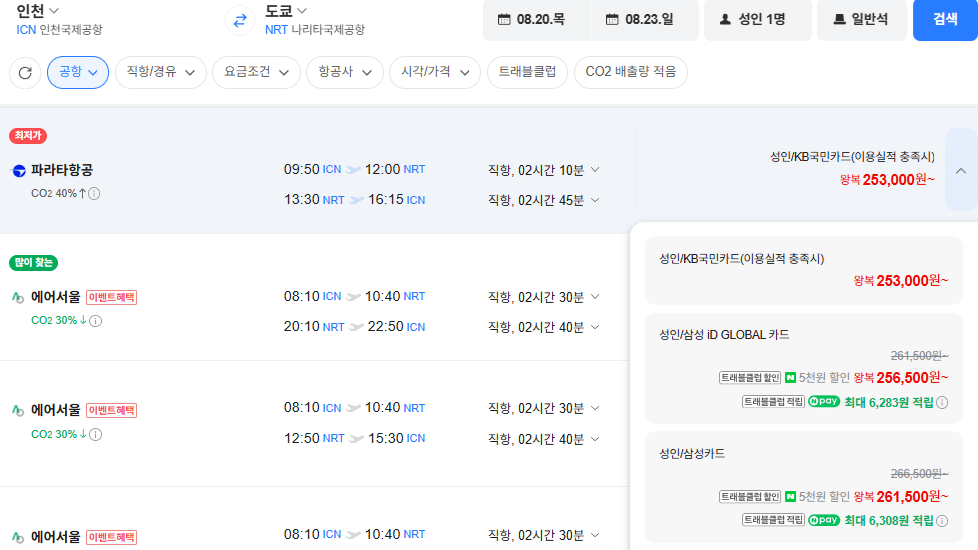The height and width of the screenshot is (550, 978).
Task: Click the 최저가 badge
Action: [x=28, y=135]
